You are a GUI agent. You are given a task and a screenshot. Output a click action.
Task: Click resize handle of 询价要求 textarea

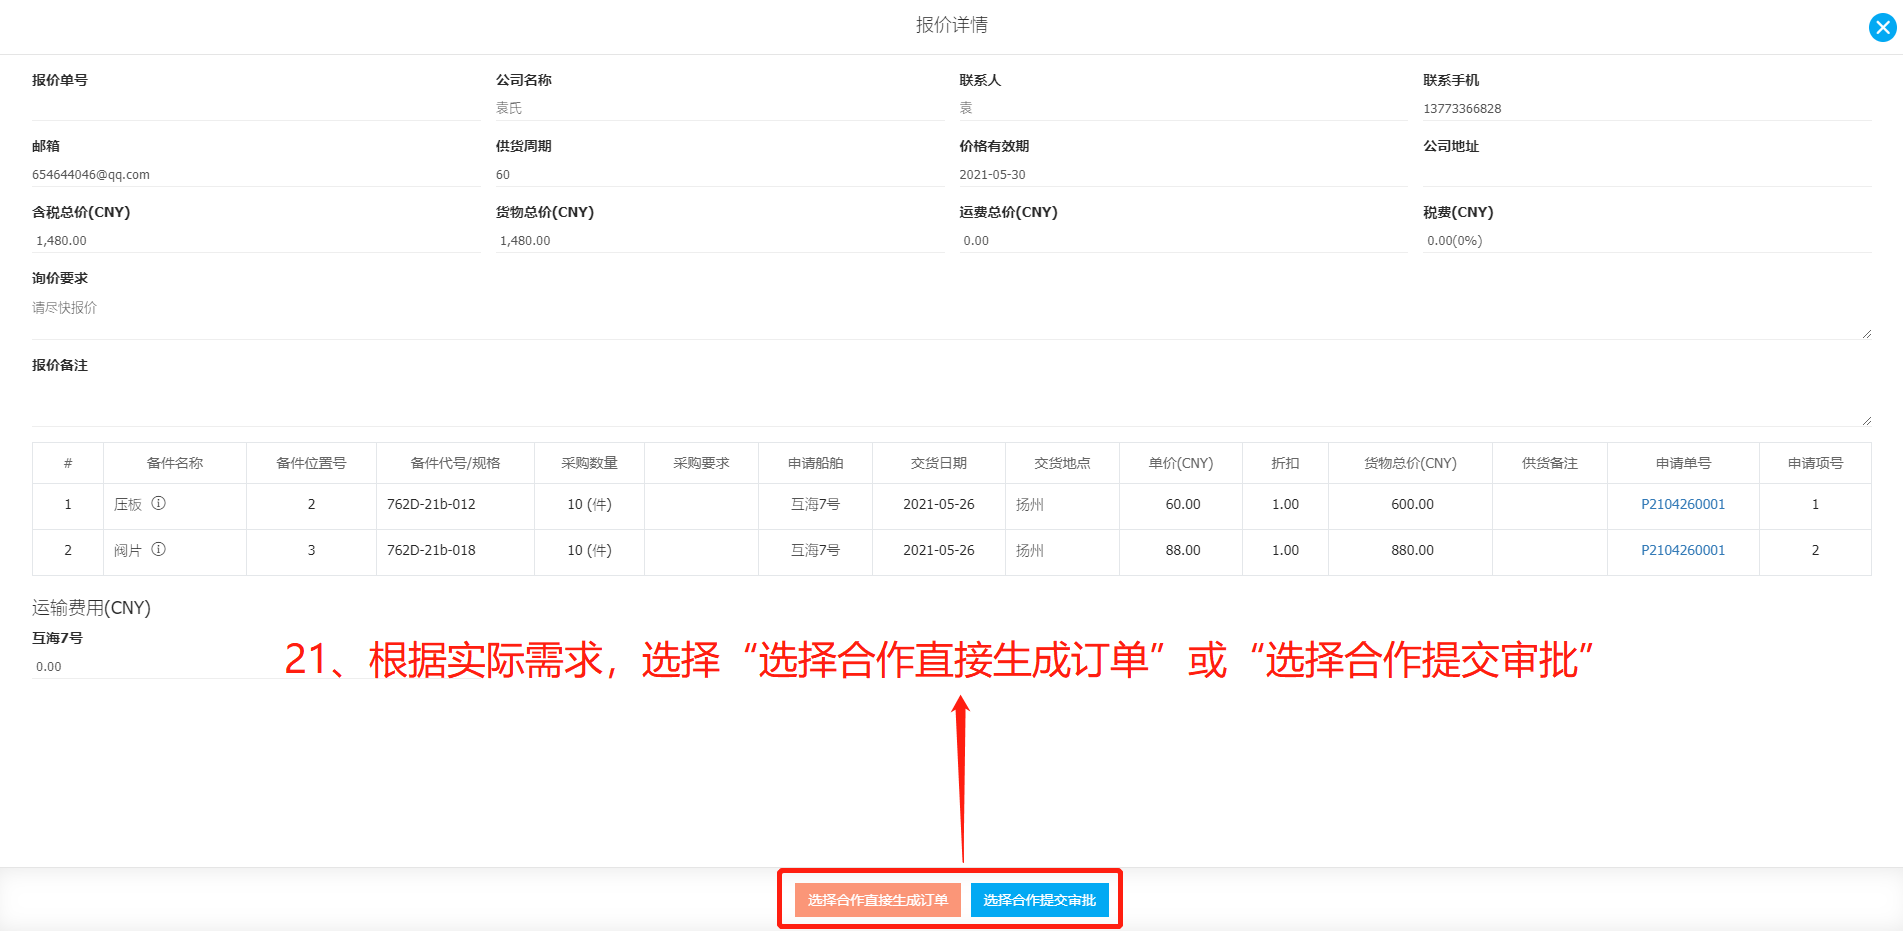(x=1866, y=334)
